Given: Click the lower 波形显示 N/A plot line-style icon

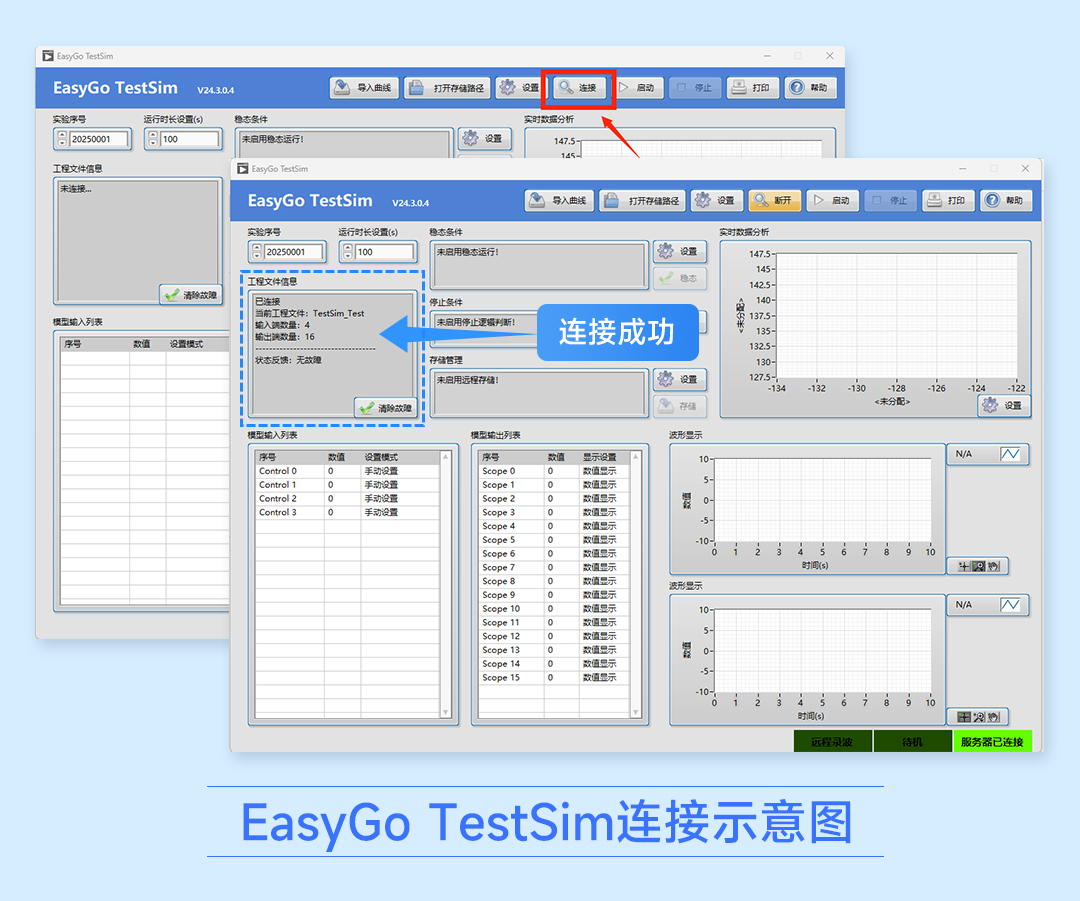Looking at the screenshot, I should (x=1010, y=605).
